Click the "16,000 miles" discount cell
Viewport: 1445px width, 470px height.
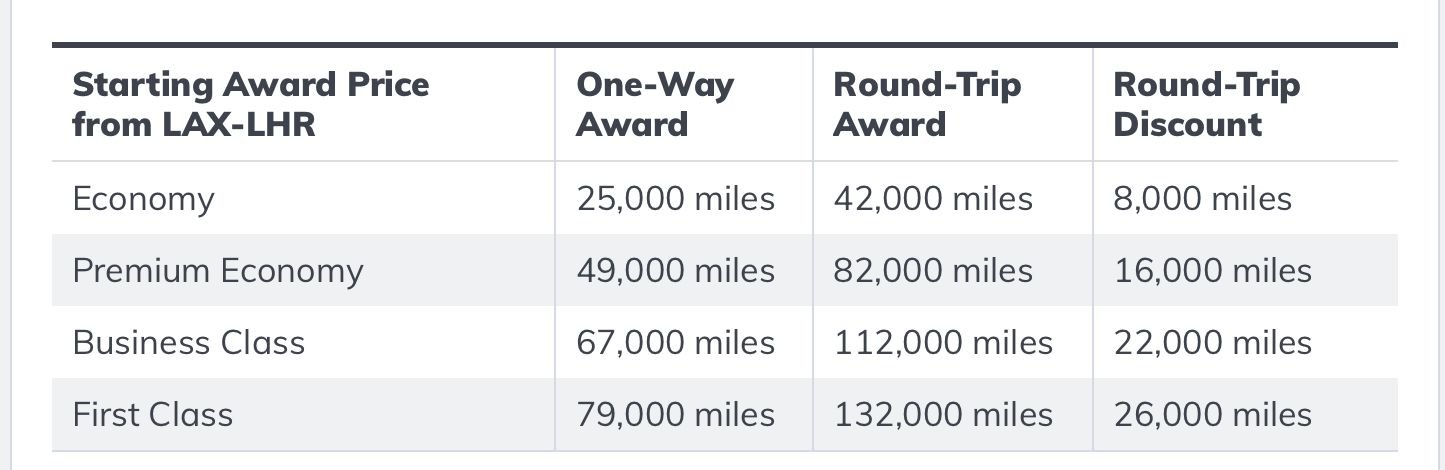[x=1212, y=271]
